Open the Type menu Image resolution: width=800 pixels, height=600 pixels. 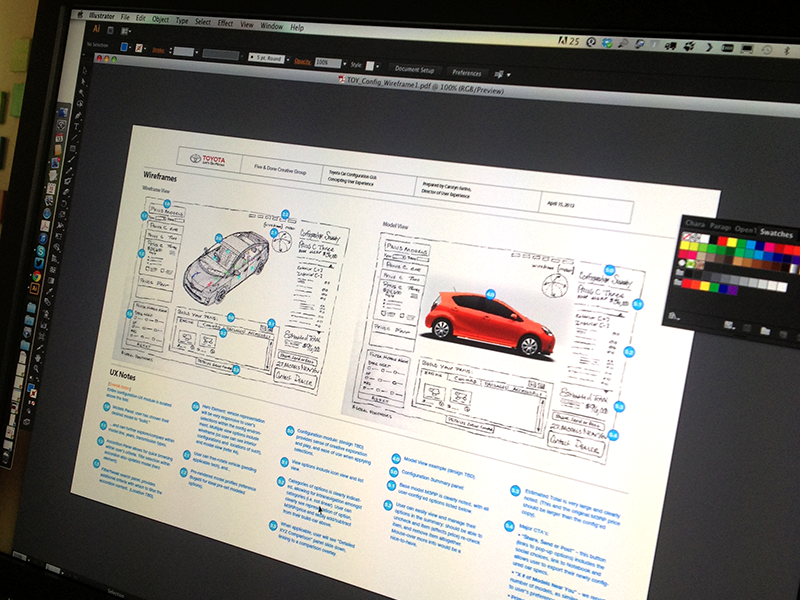click(182, 21)
